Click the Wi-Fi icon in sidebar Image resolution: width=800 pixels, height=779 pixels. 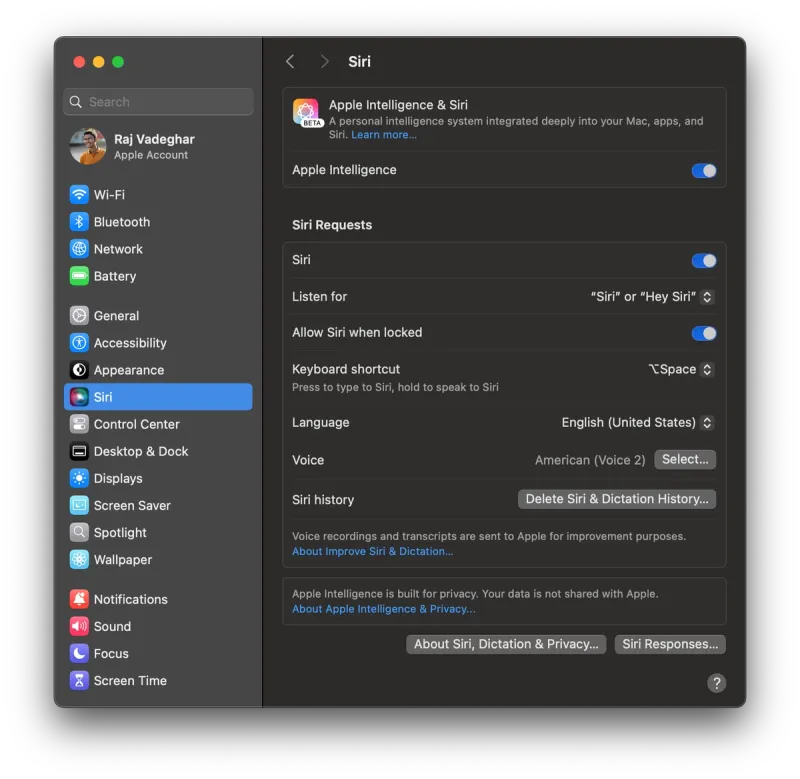pos(79,194)
